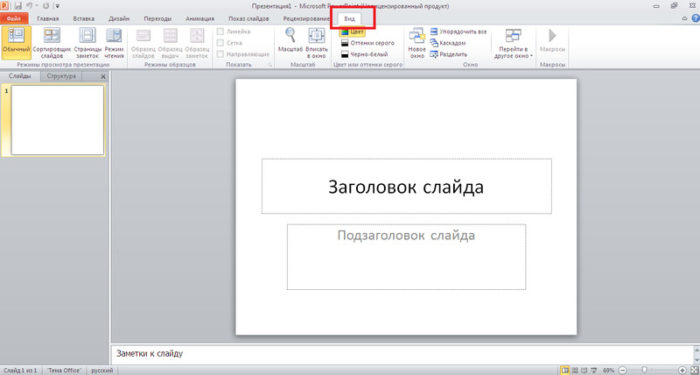Open the Показ слайдов tab
This screenshot has width=700, height=375.
(249, 19)
